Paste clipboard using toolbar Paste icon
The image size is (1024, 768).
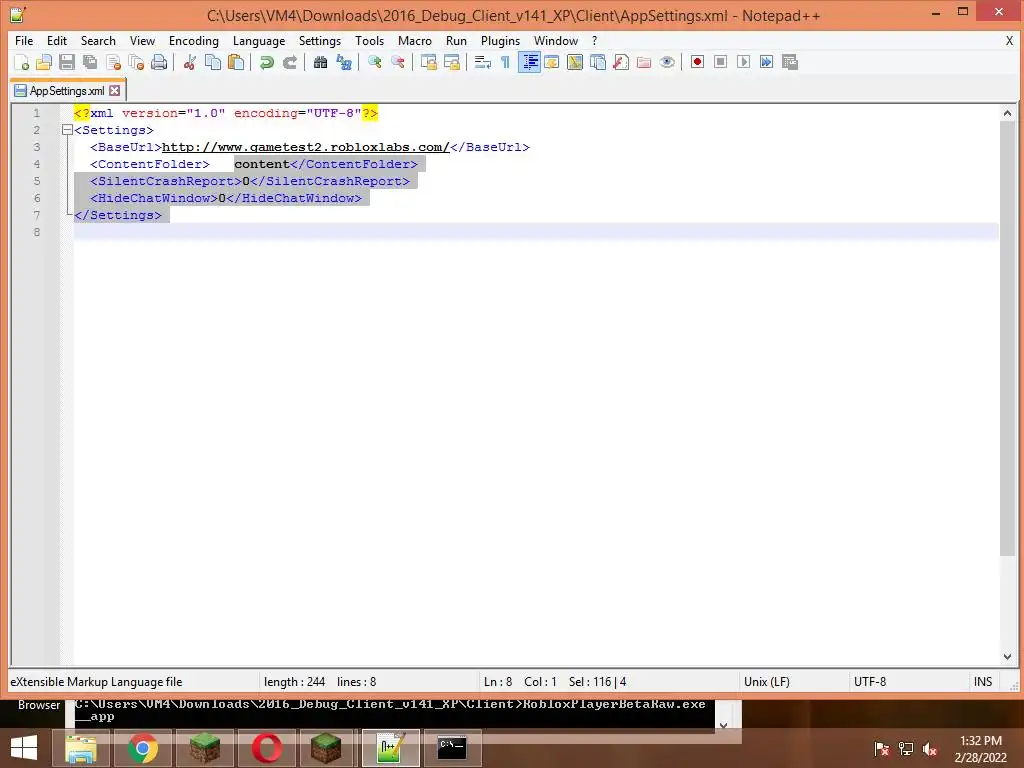pyautogui.click(x=236, y=62)
